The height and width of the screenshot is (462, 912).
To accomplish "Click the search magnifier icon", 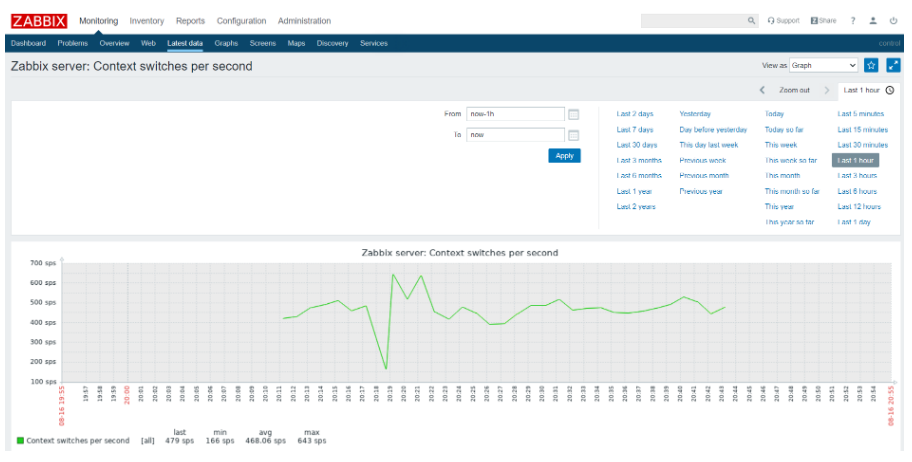I will click(751, 21).
